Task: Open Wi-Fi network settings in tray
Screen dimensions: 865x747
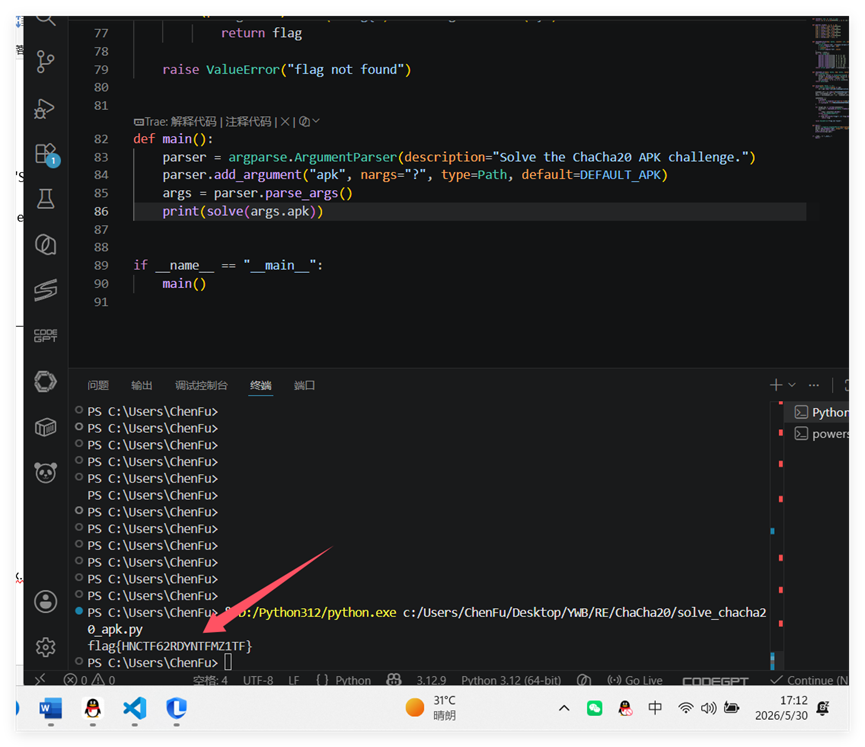Action: click(x=685, y=708)
